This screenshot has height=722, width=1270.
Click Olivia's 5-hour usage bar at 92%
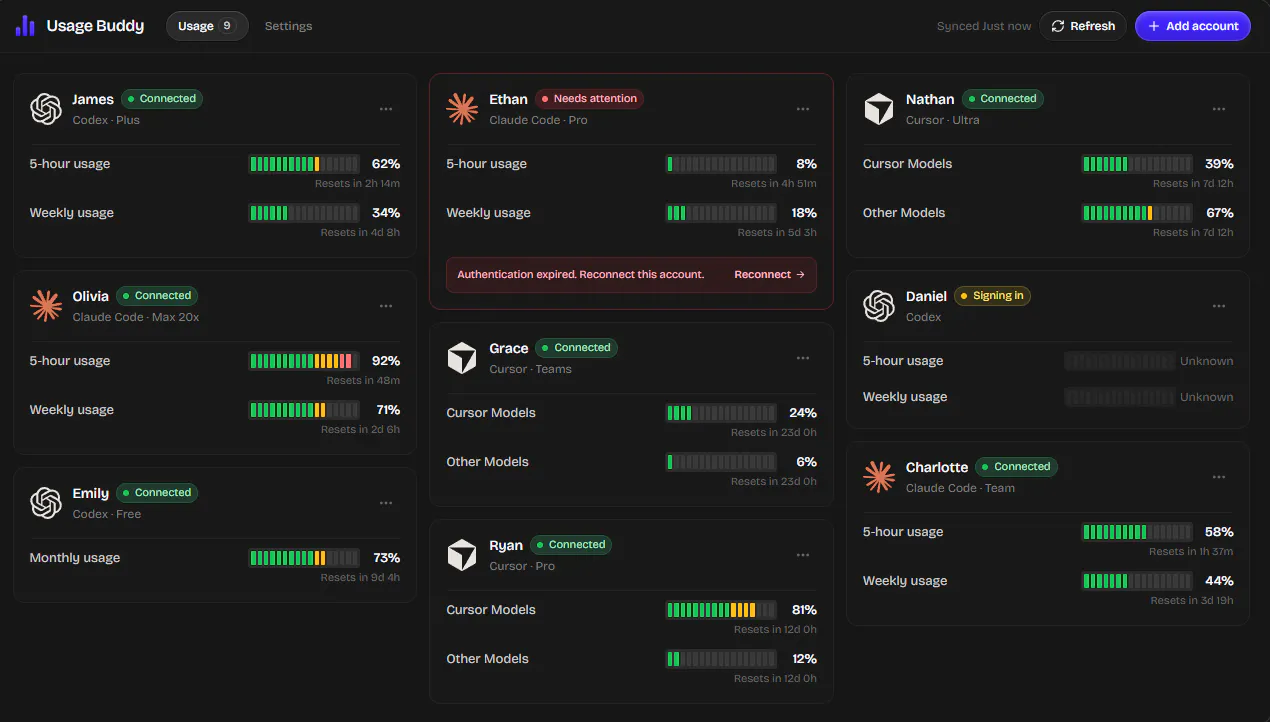click(x=304, y=361)
